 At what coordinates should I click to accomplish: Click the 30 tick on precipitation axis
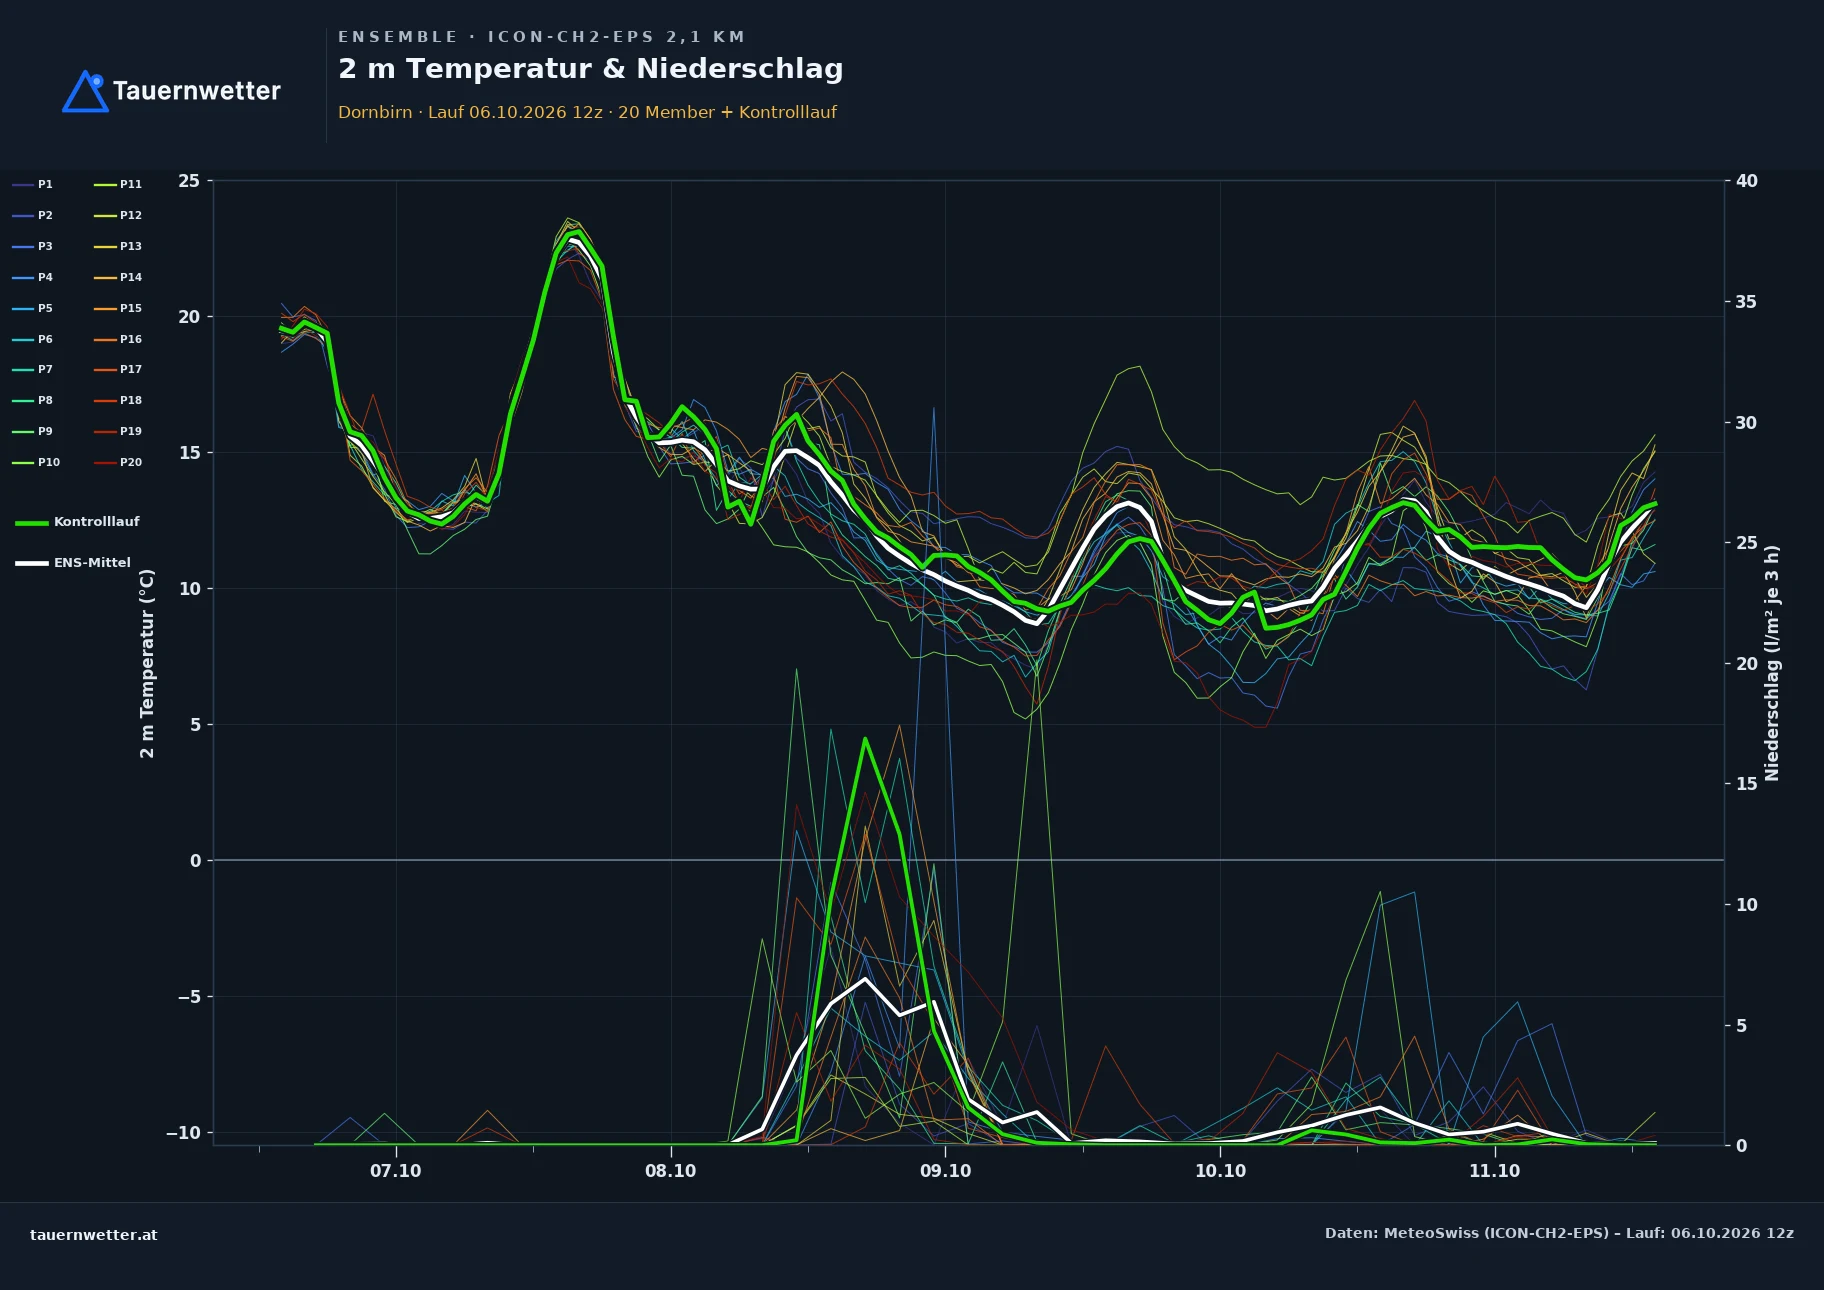click(x=1746, y=423)
